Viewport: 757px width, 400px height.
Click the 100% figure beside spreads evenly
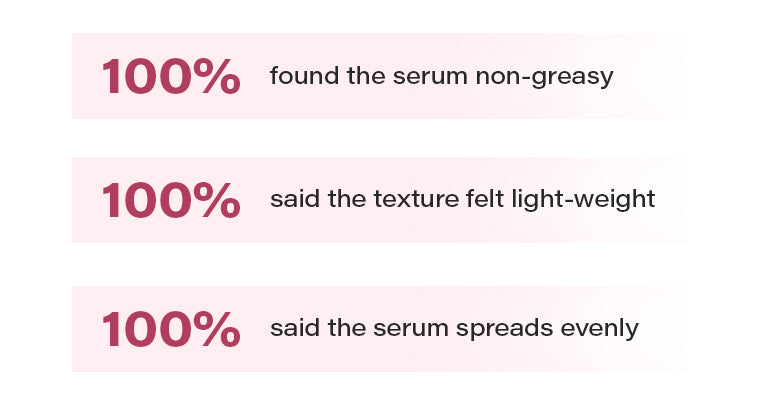(x=171, y=329)
